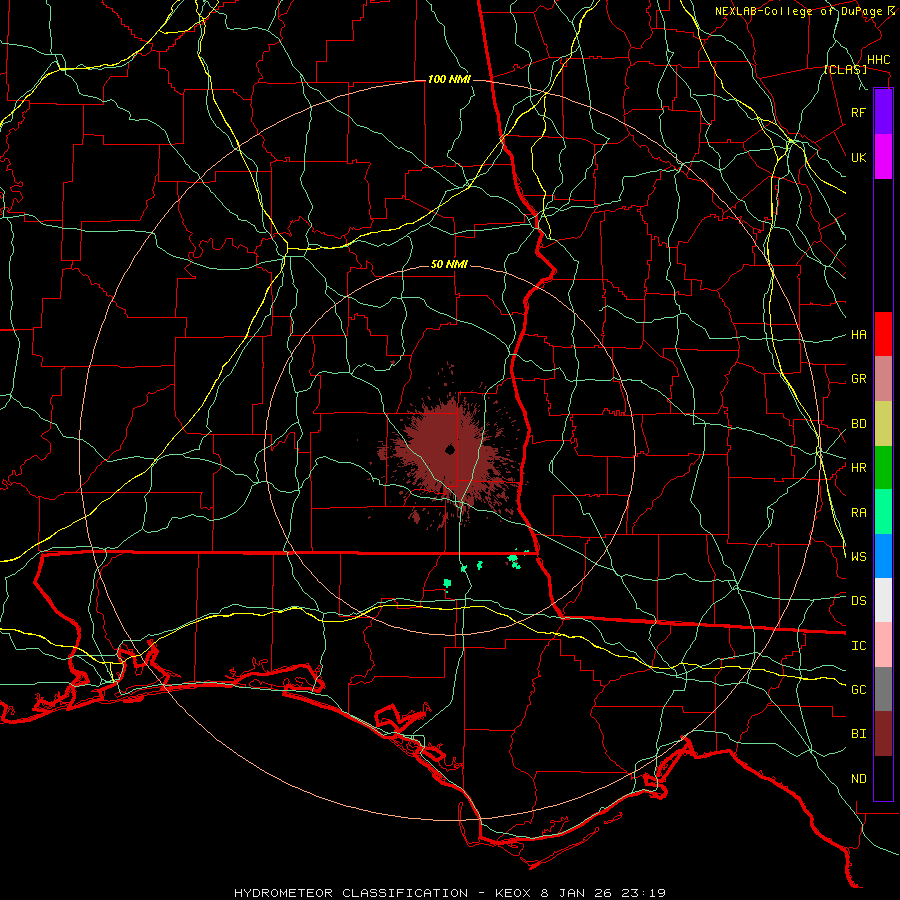Viewport: 900px width, 900px height.
Task: Click the HHC product label
Action: pyautogui.click(x=878, y=60)
